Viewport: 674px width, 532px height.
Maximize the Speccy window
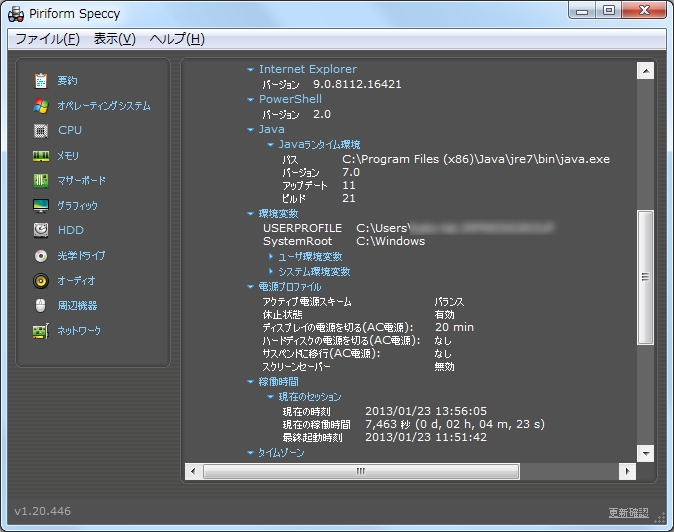(x=609, y=11)
